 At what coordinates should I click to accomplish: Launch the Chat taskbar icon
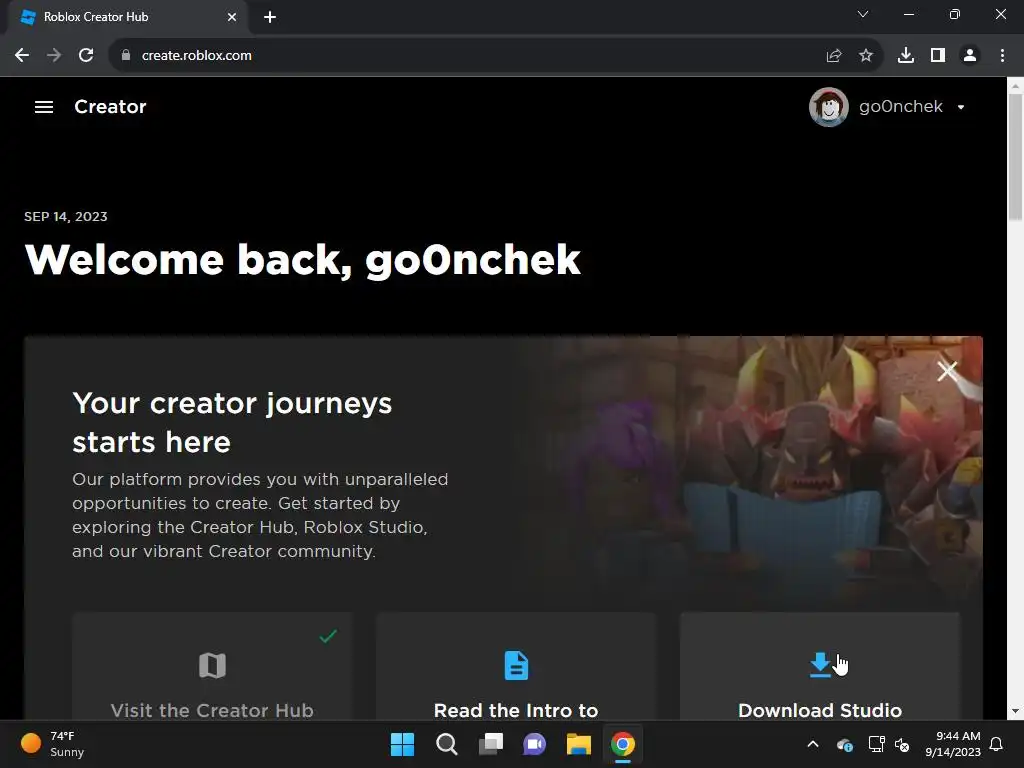point(534,744)
